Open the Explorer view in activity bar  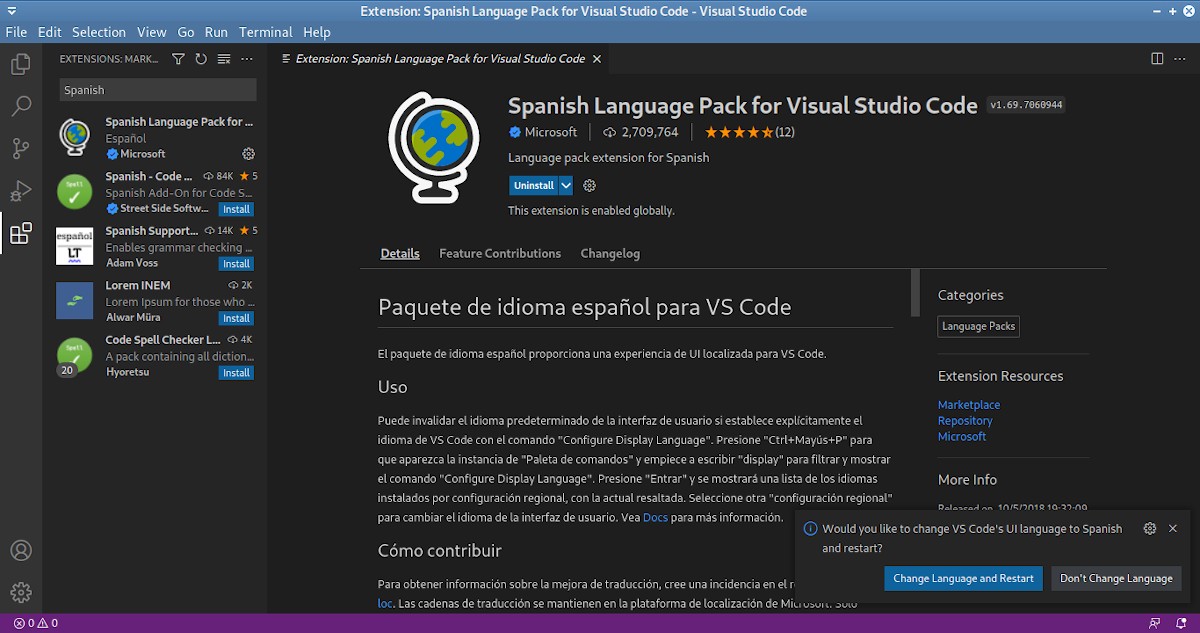(20, 65)
